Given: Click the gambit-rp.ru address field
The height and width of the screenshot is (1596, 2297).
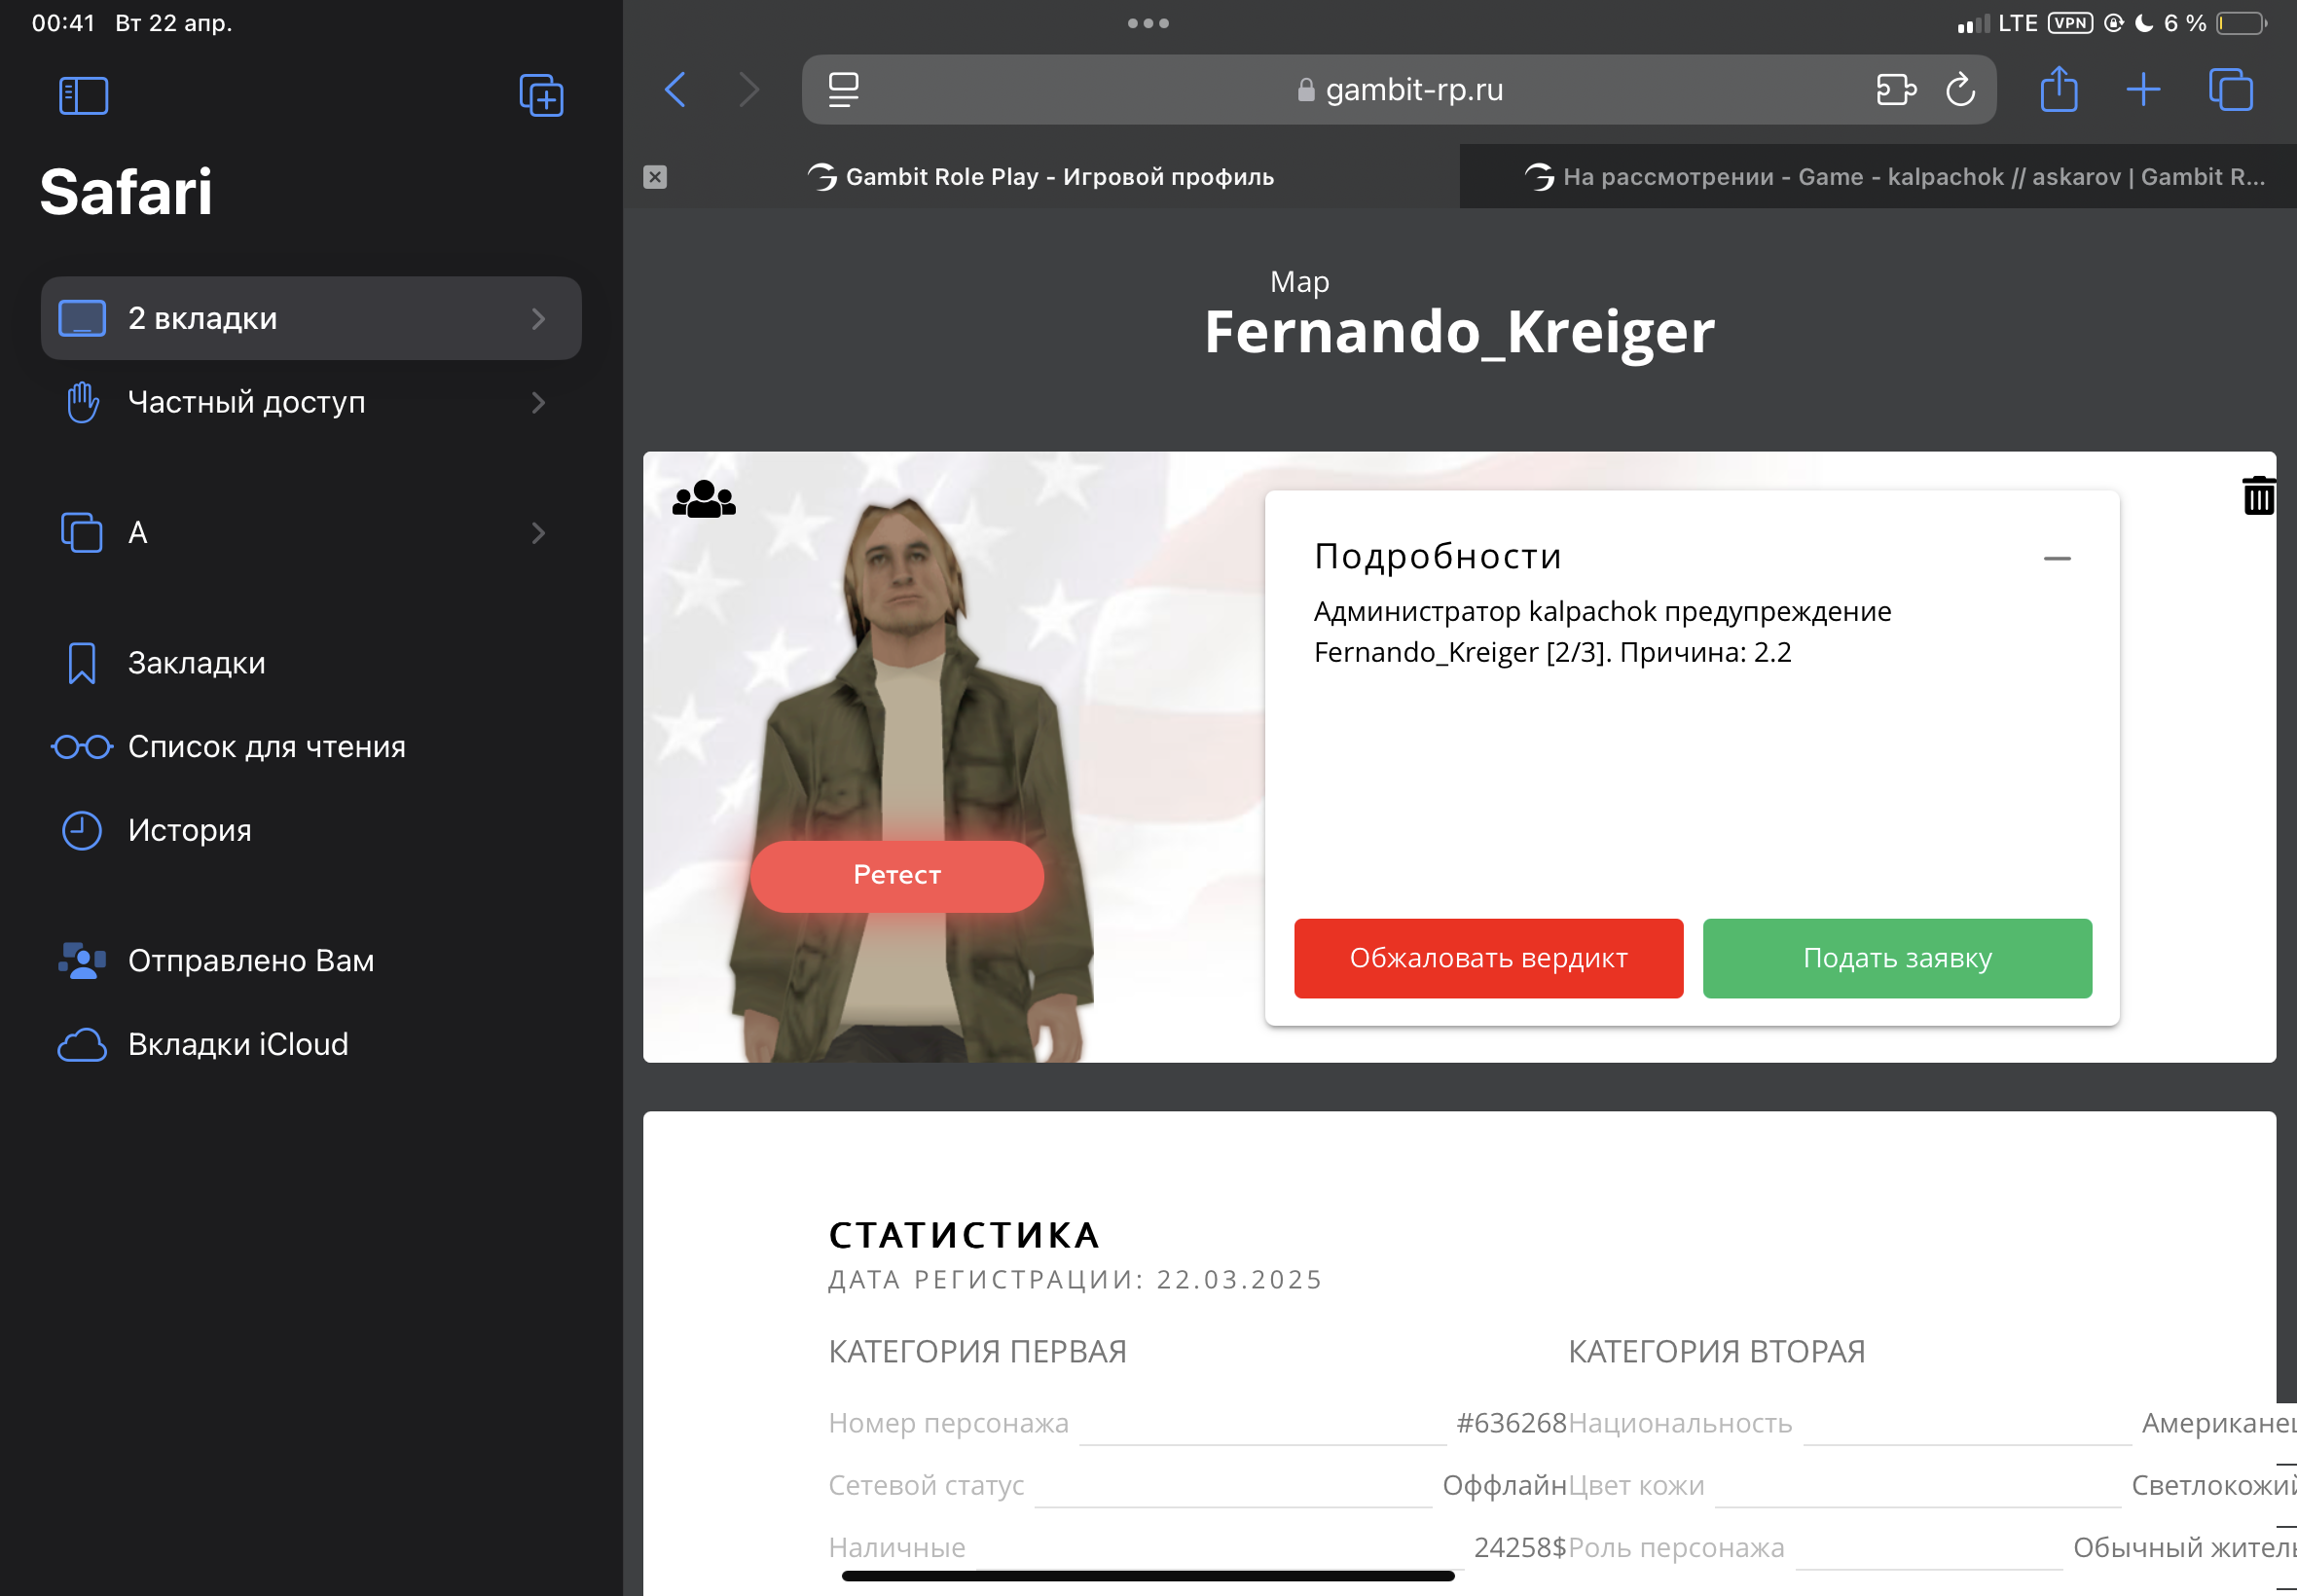Looking at the screenshot, I should 1398,90.
